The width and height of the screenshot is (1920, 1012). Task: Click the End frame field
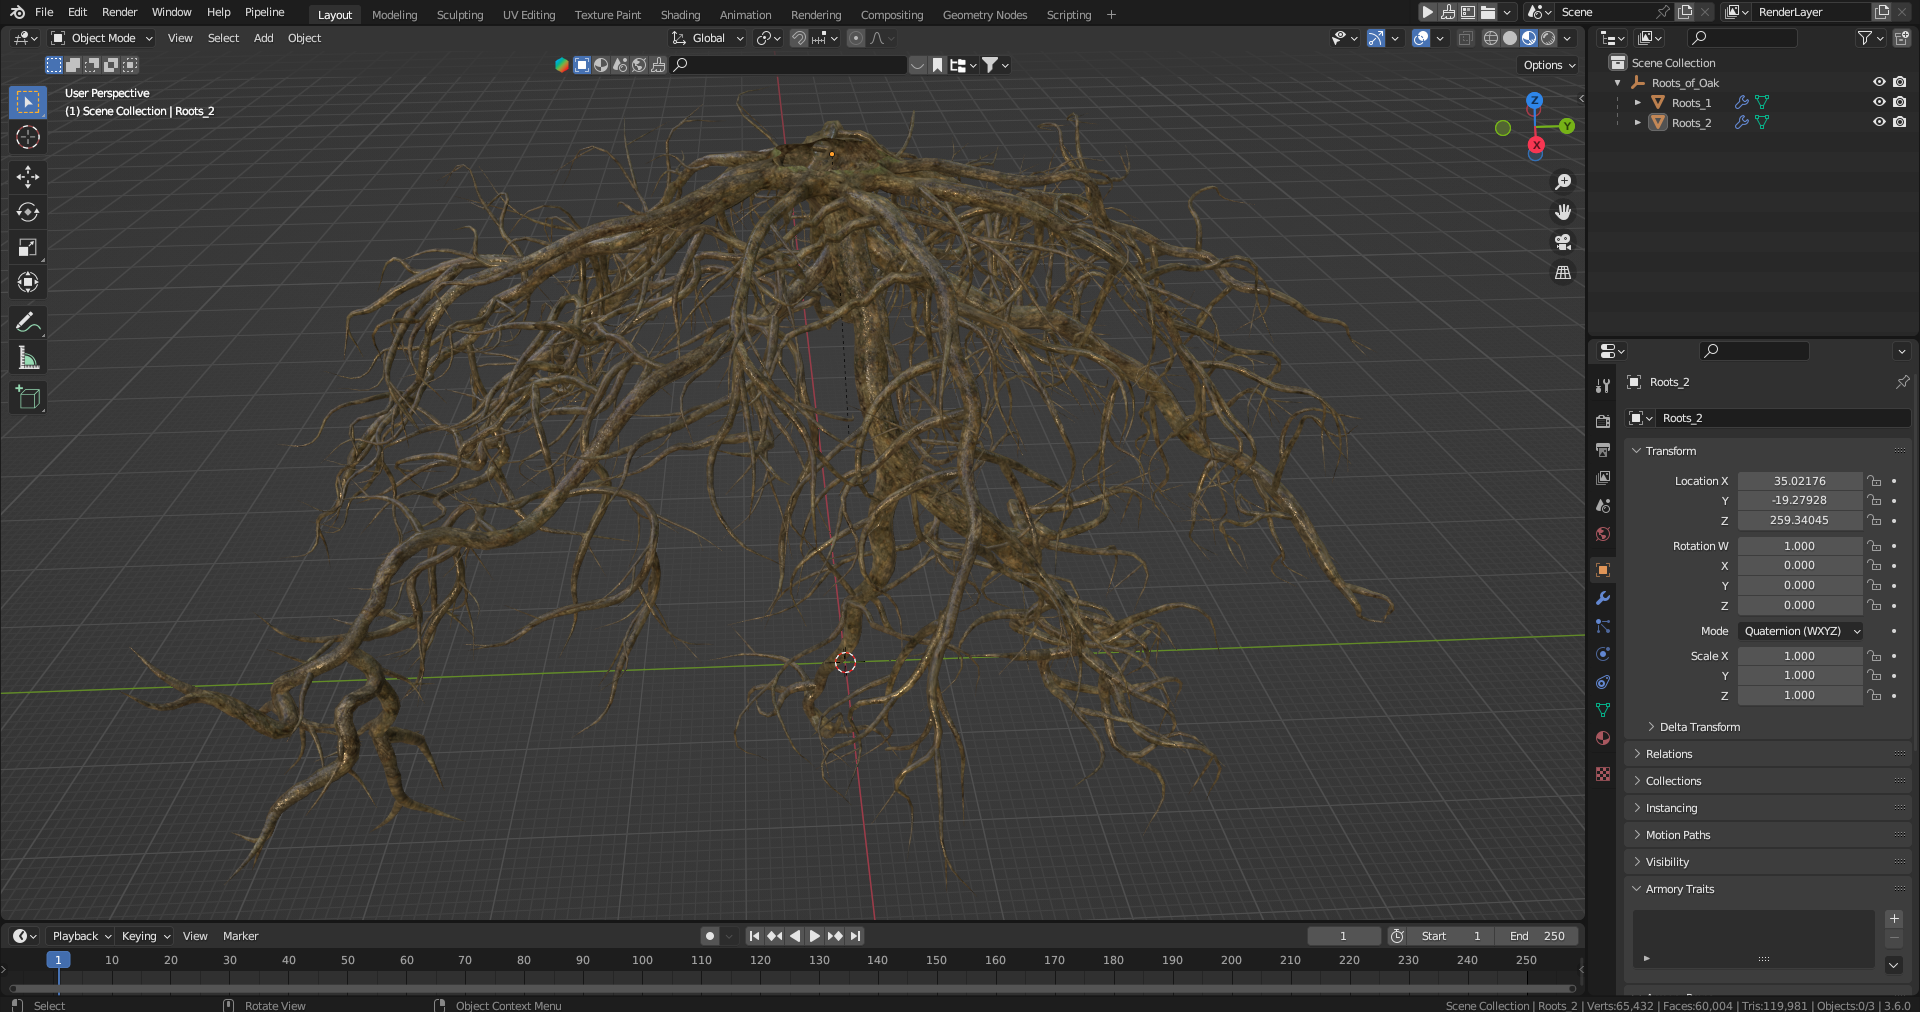1538,936
